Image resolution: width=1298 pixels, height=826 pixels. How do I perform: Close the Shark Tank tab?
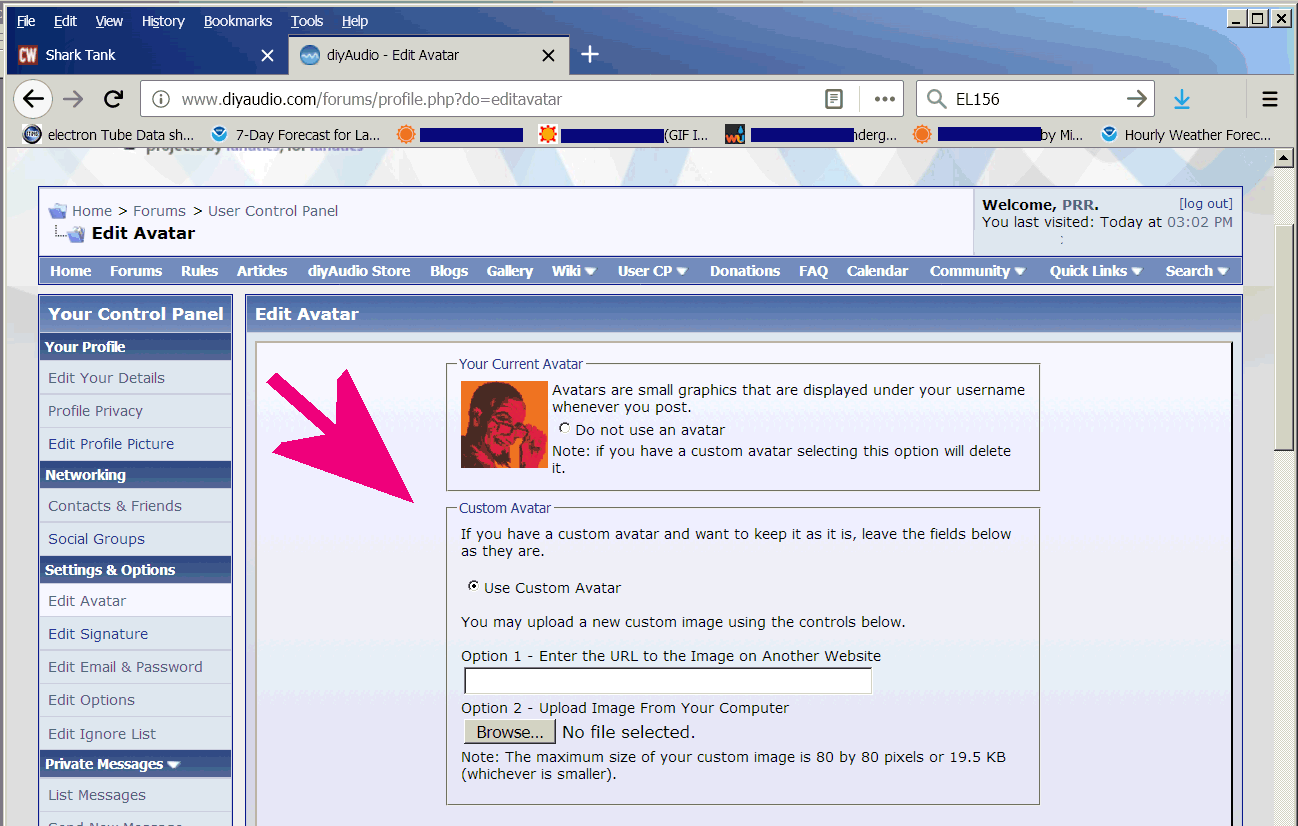pyautogui.click(x=267, y=55)
